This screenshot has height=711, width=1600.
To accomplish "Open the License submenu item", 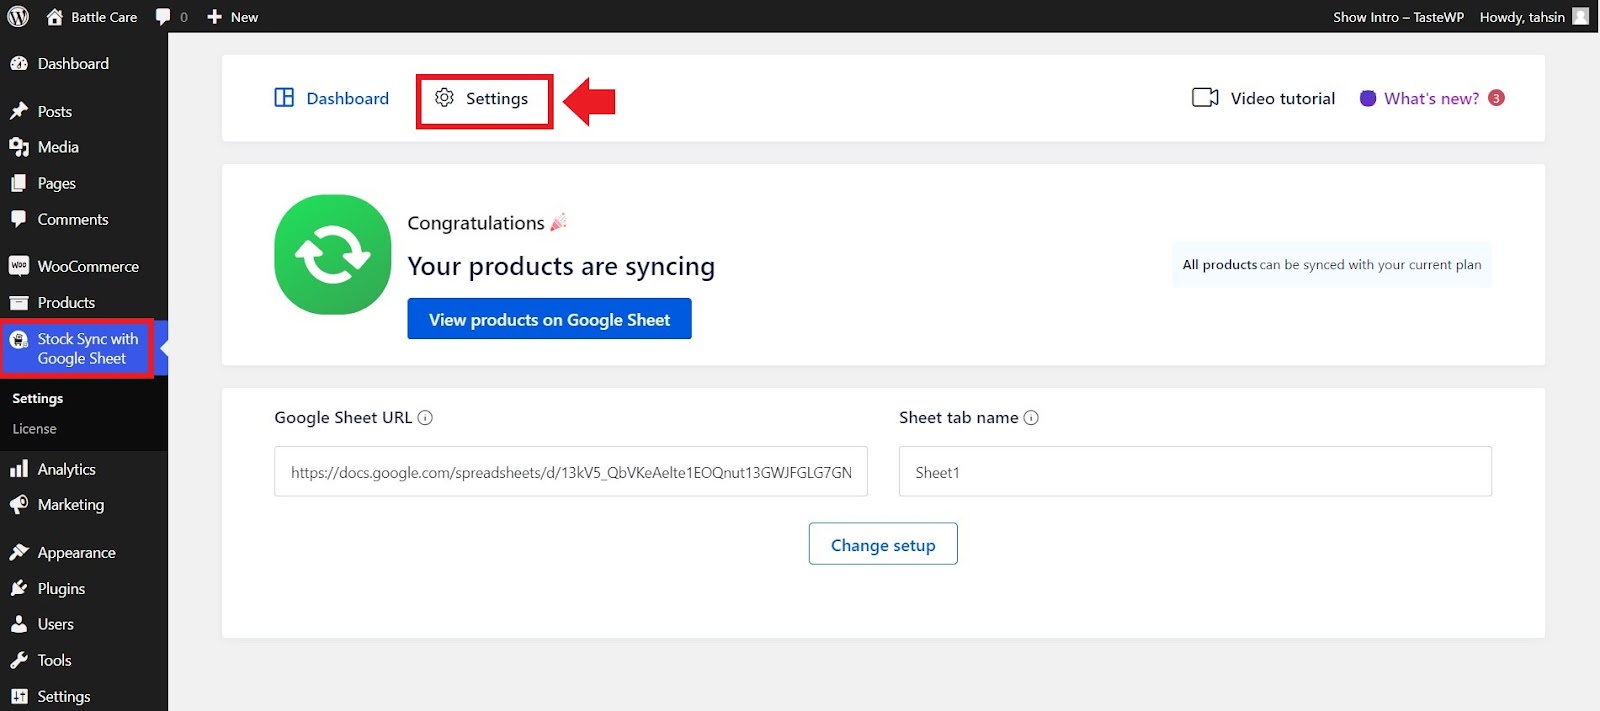I will (35, 429).
